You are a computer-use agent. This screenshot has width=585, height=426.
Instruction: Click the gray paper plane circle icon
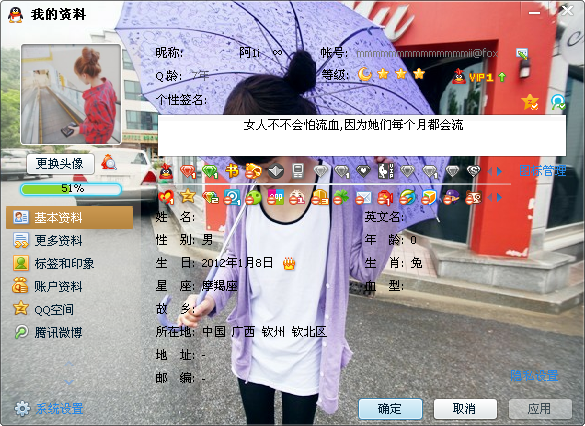pos(276,172)
